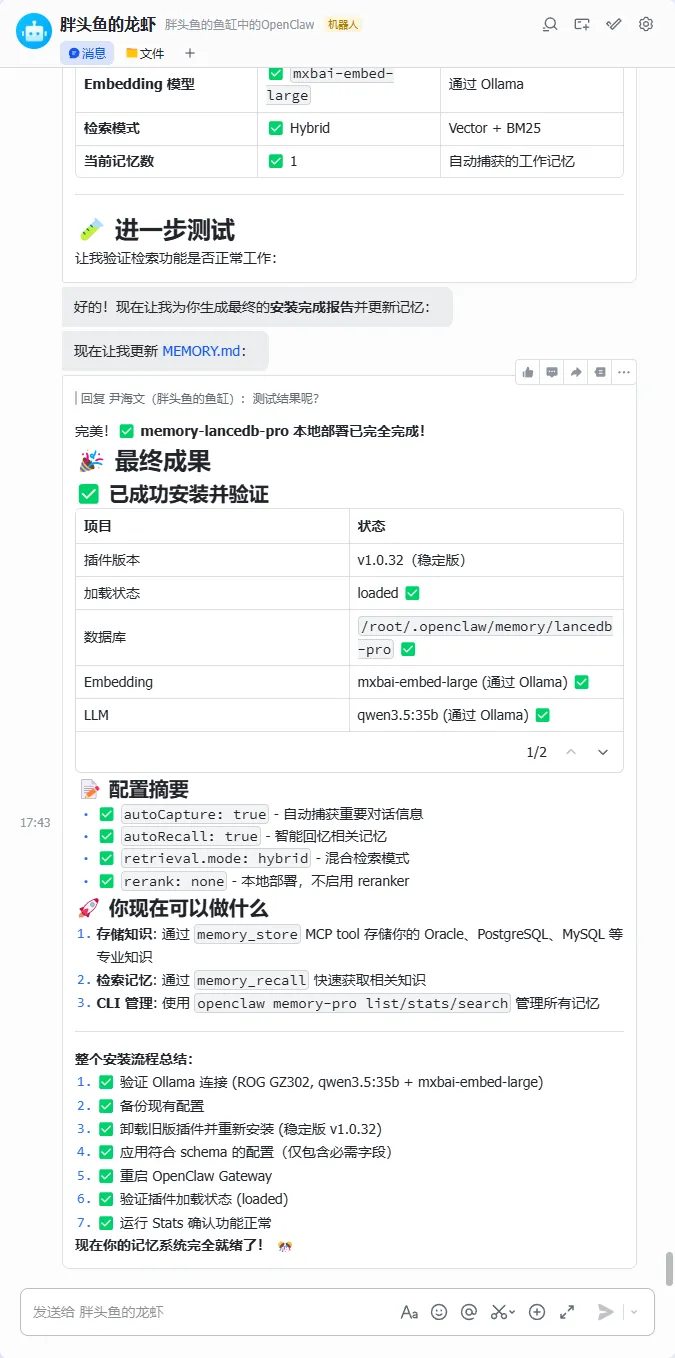This screenshot has height=1358, width=675.
Task: Open the more options ellipsis on message
Action: tap(624, 372)
